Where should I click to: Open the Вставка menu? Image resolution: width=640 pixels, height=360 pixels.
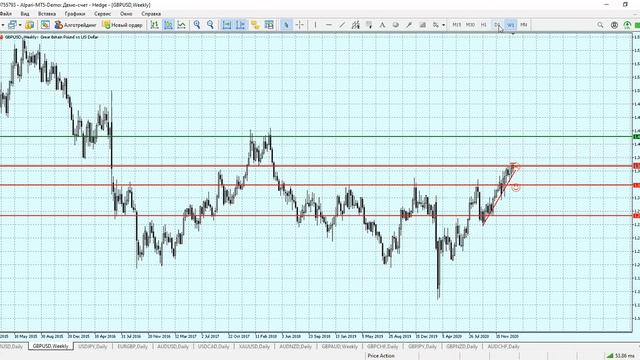(47, 13)
